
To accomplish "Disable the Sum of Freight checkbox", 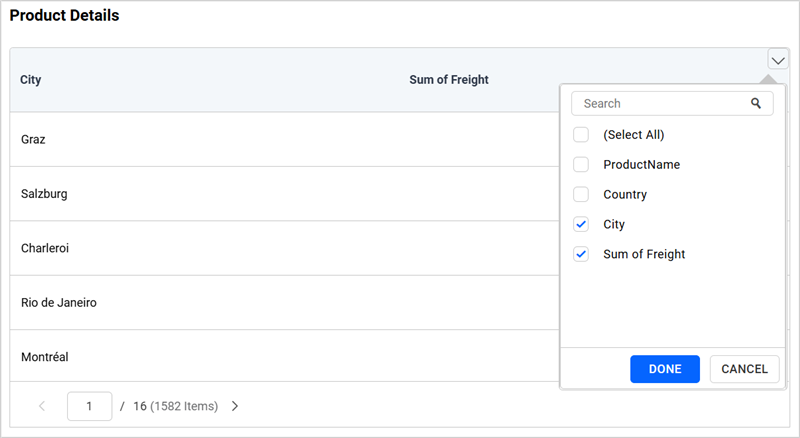I will point(581,254).
